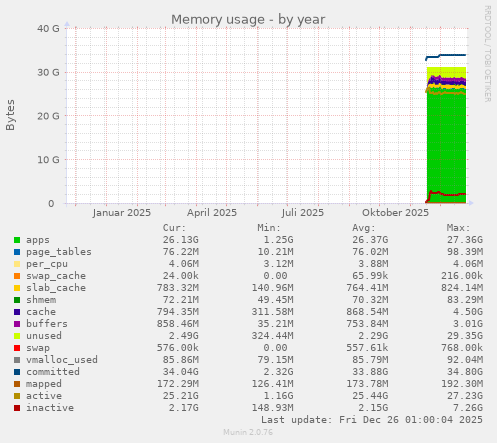Click the swap red legend swatch

[17, 348]
